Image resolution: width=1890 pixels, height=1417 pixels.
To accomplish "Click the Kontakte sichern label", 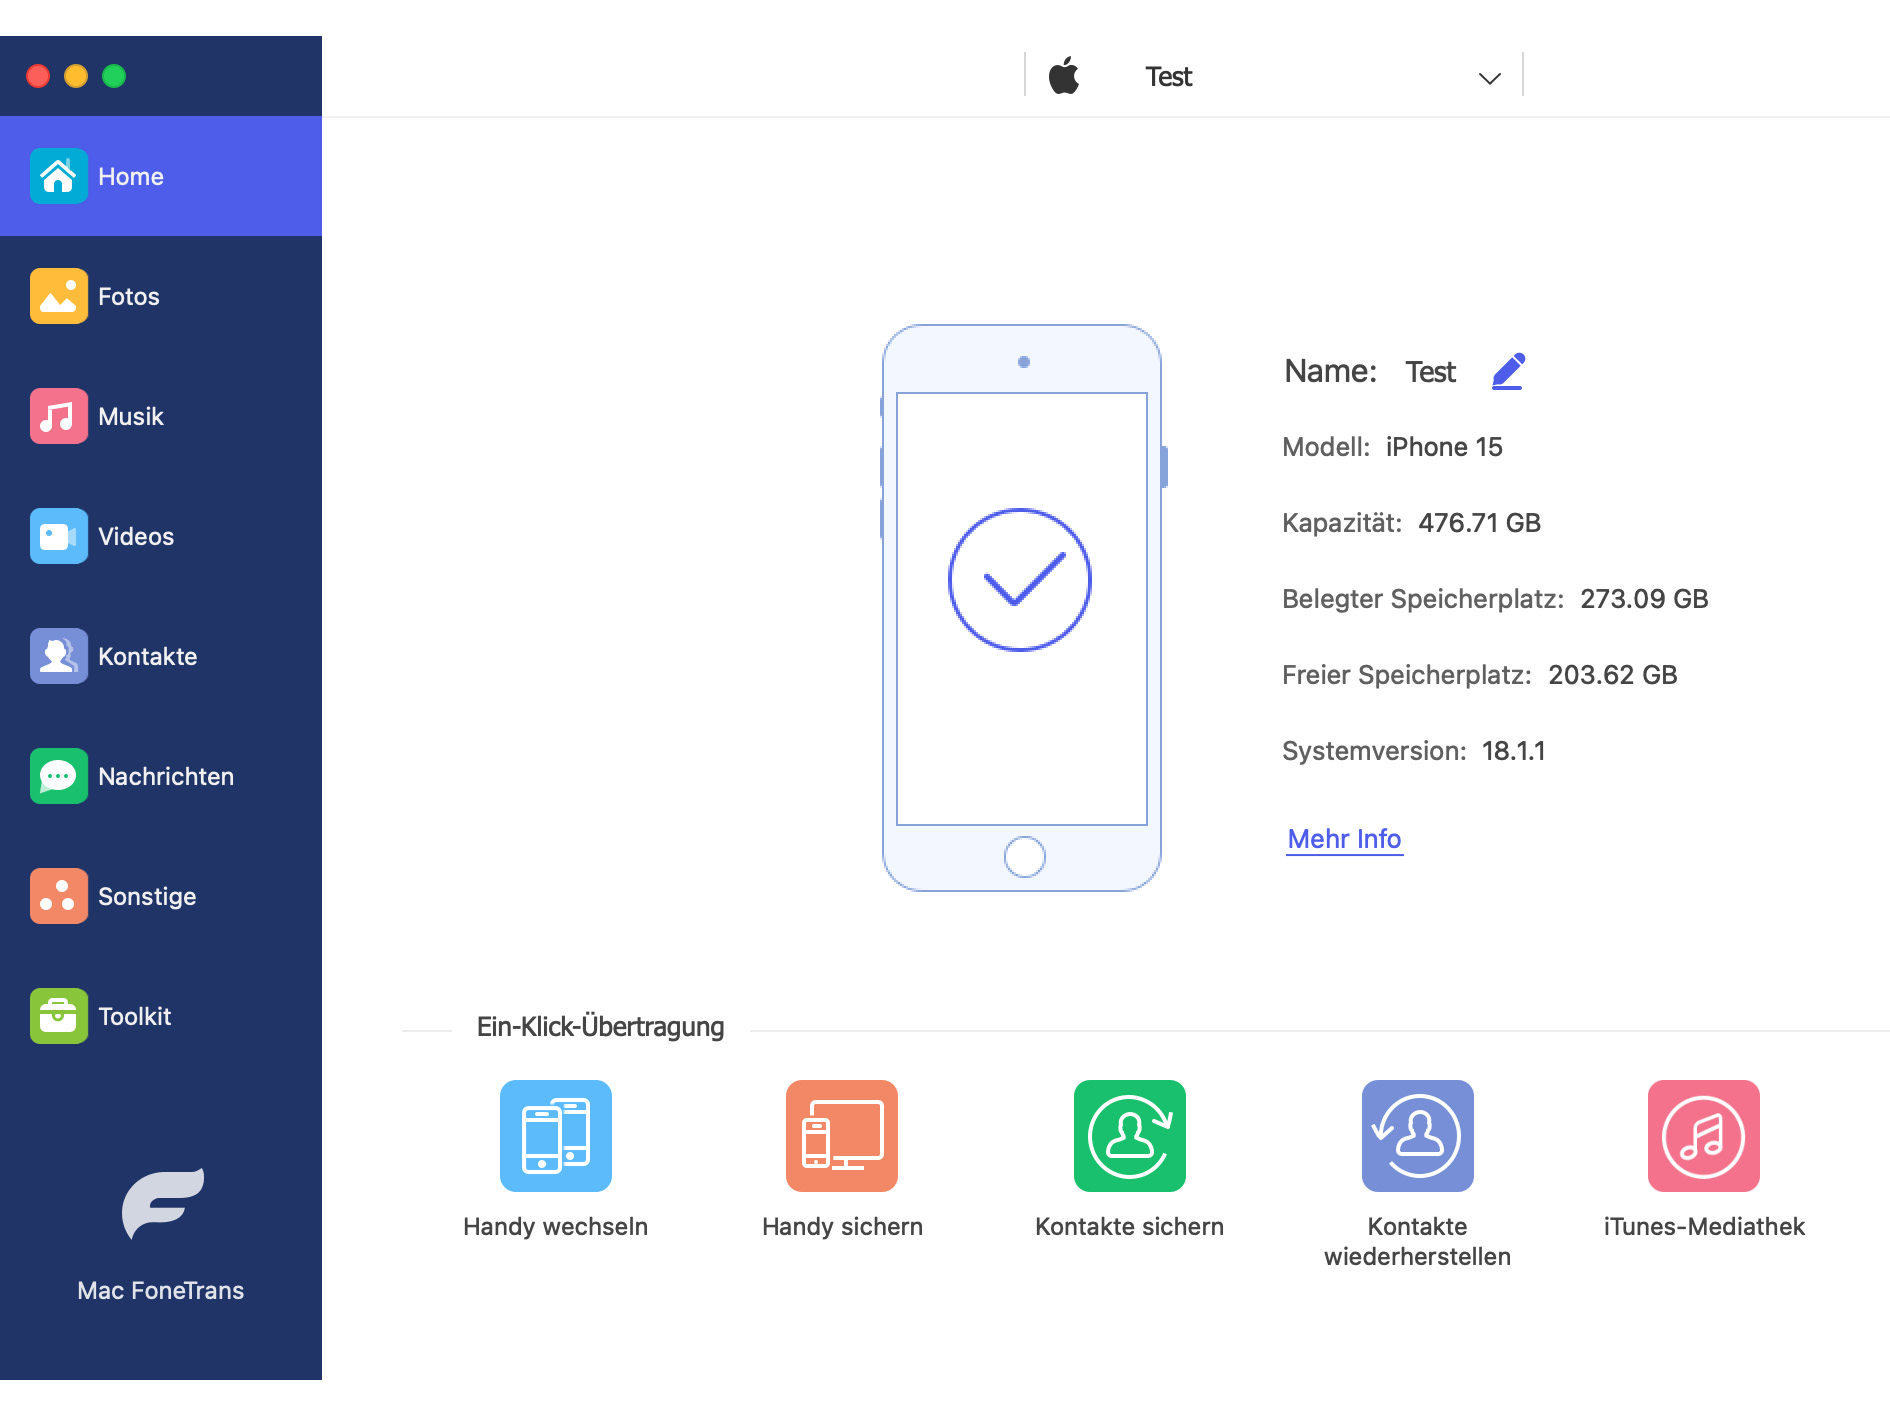I will [1130, 1227].
